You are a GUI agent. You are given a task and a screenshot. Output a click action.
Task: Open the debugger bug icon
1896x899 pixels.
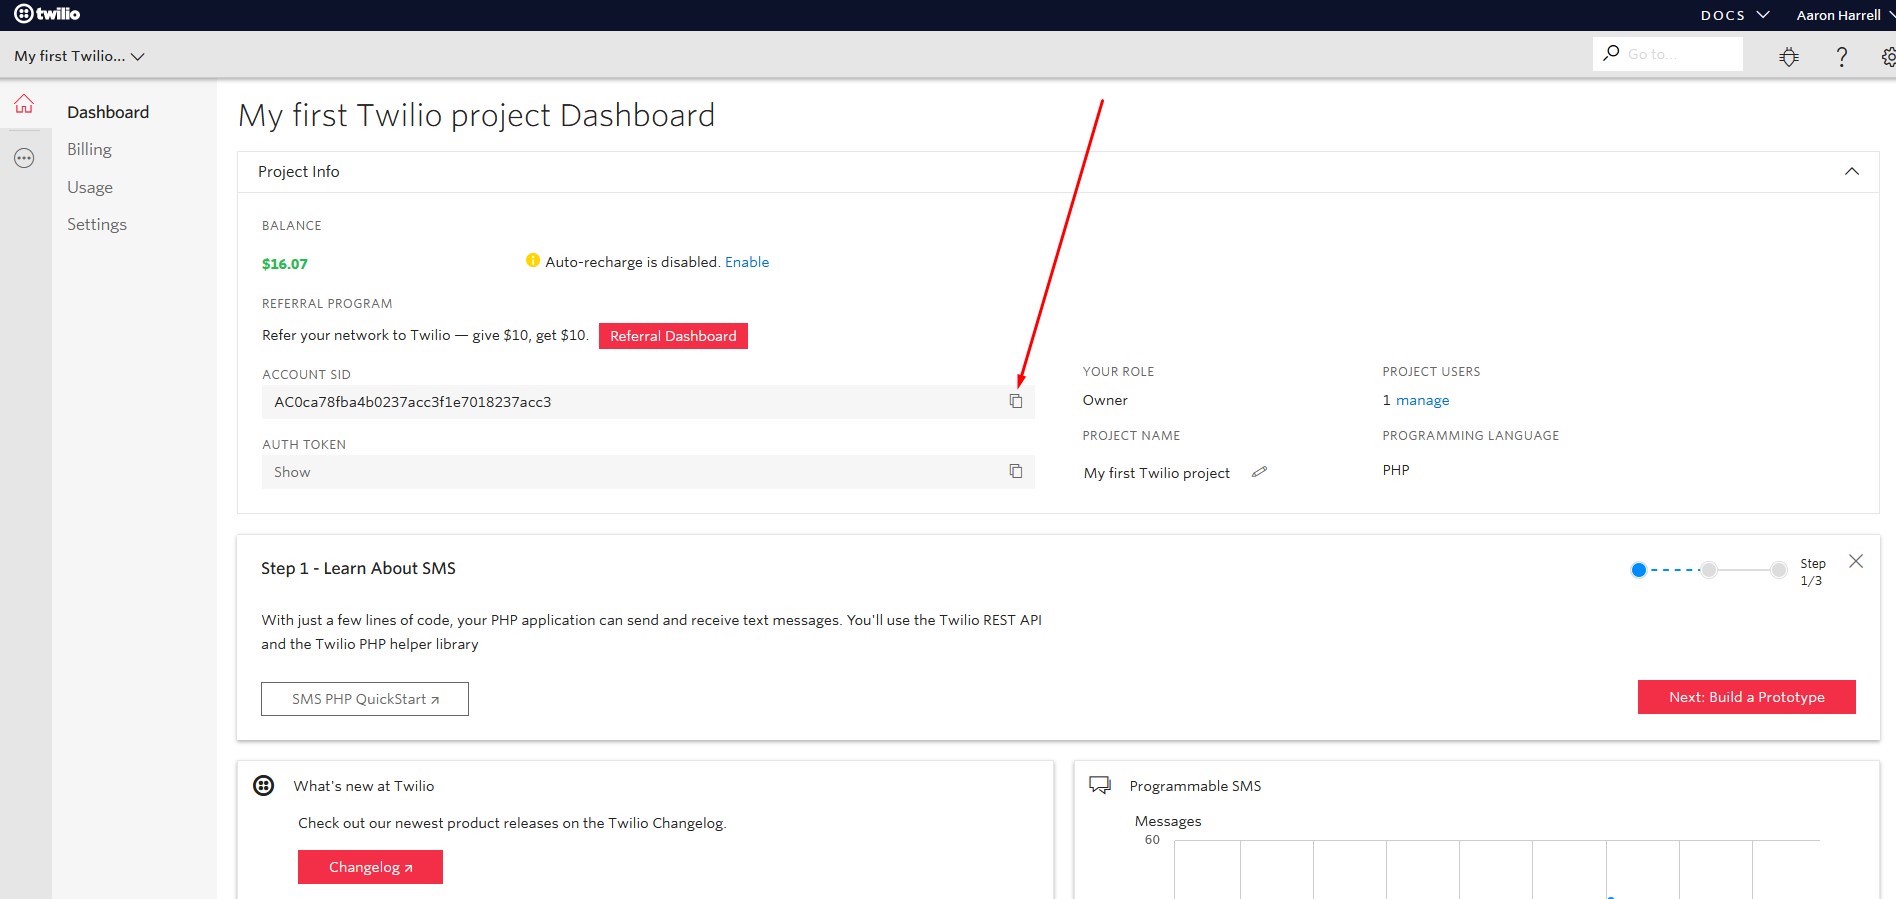click(x=1789, y=57)
